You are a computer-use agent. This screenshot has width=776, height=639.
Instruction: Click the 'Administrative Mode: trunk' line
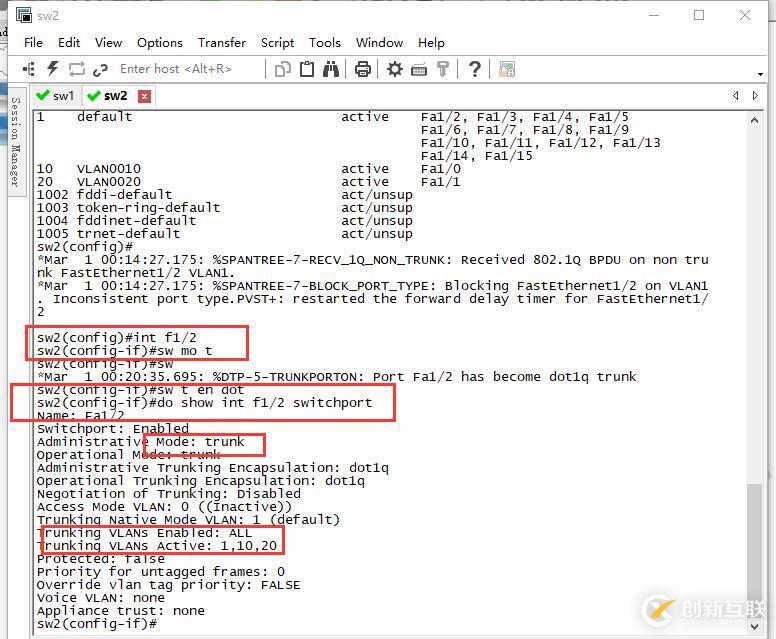coord(141,442)
